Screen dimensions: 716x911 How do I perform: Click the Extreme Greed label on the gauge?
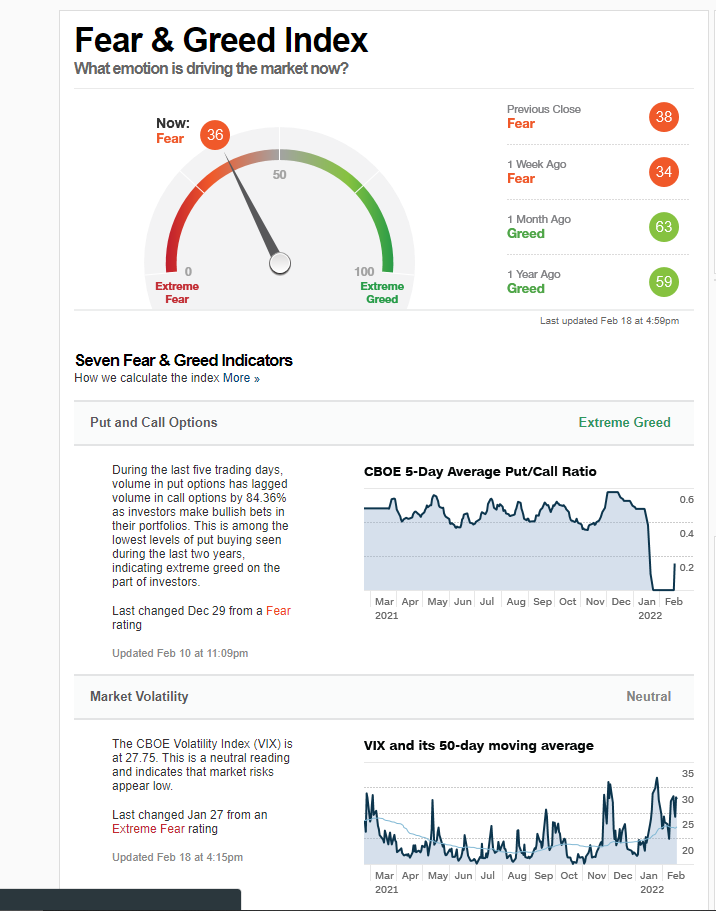pos(382,292)
